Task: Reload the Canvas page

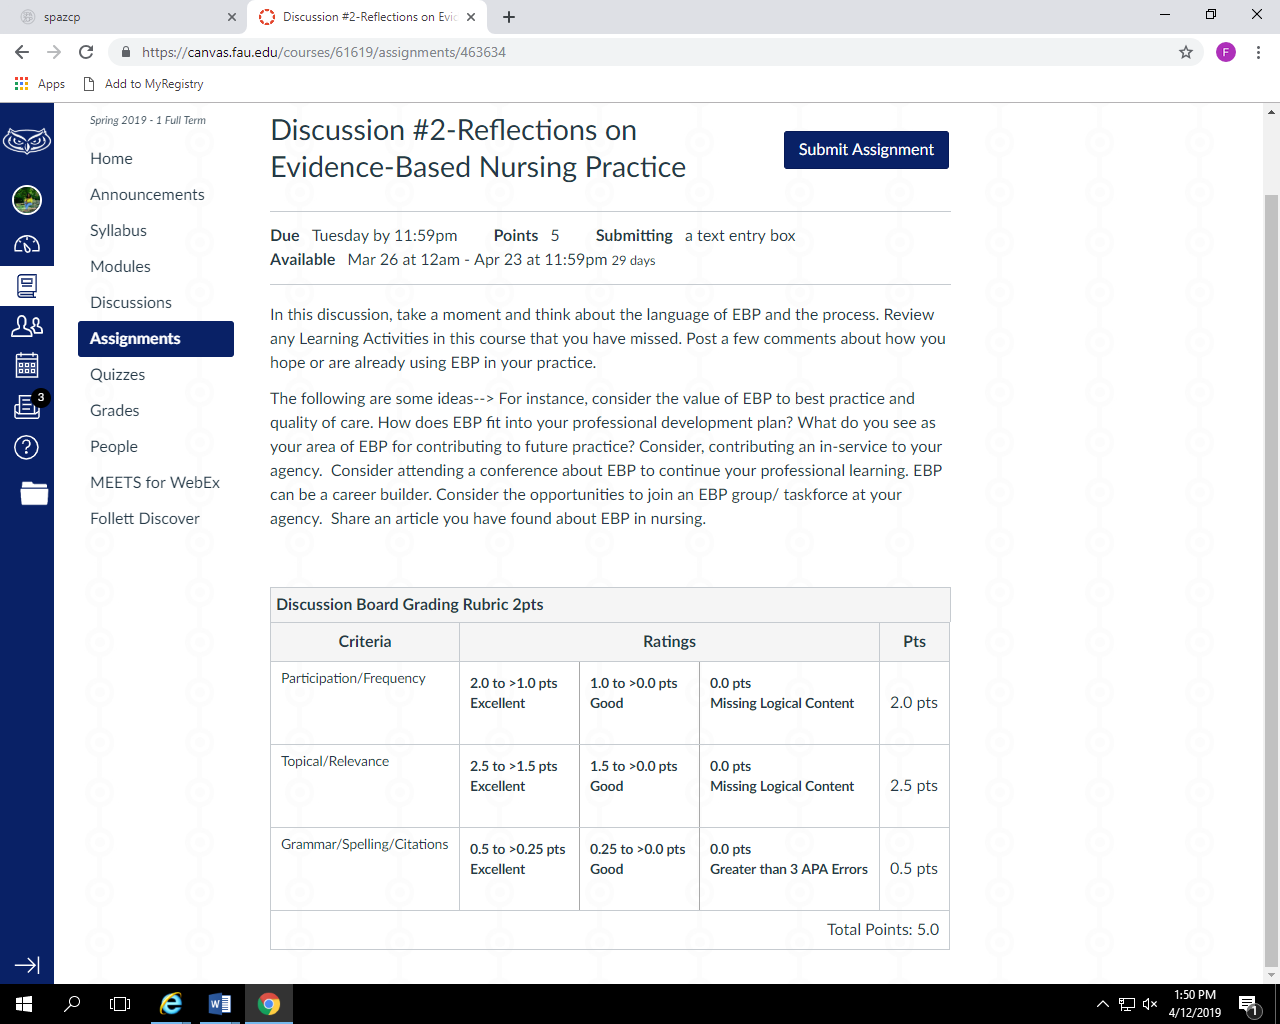Action: click(x=86, y=52)
